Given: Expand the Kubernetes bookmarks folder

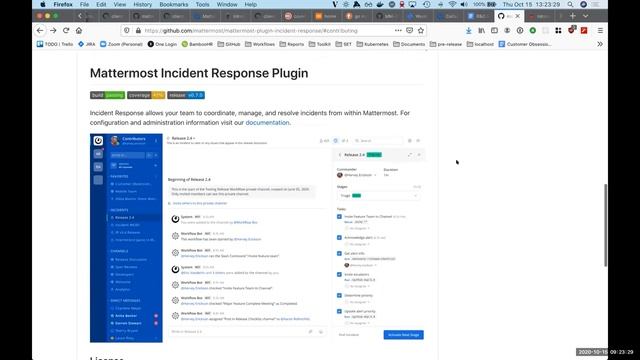Looking at the screenshot, I should tap(373, 44).
